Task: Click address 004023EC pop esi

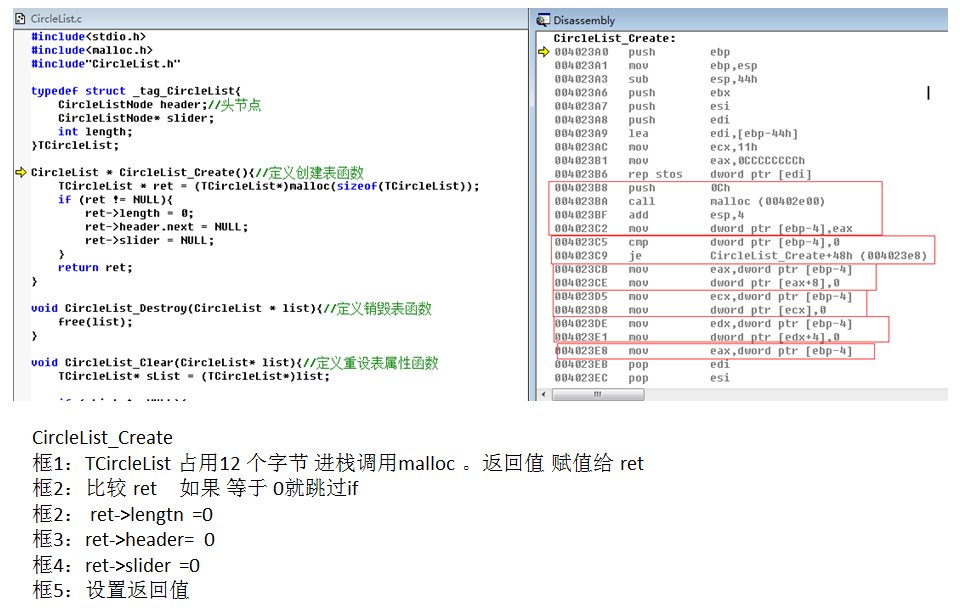Action: (643, 378)
